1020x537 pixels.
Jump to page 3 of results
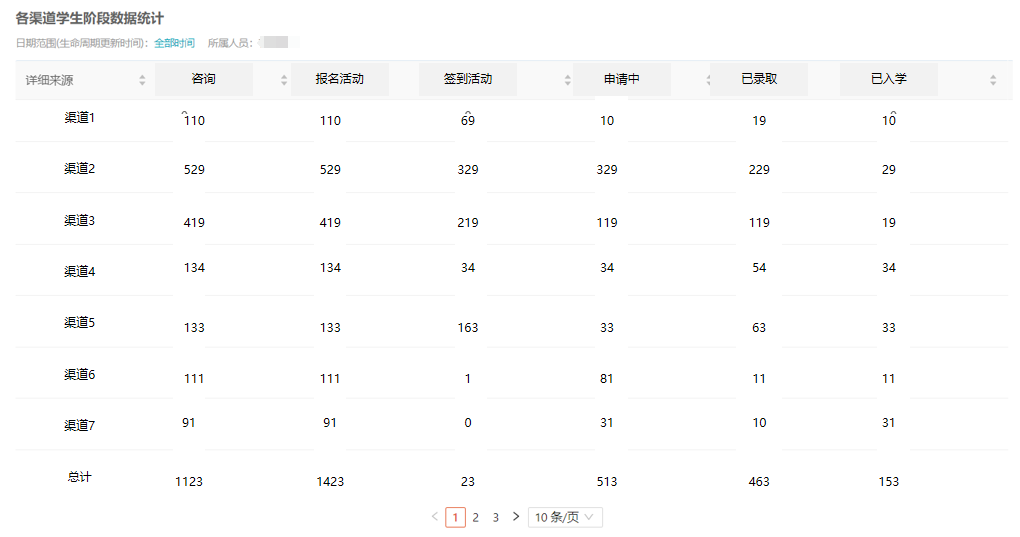(496, 517)
